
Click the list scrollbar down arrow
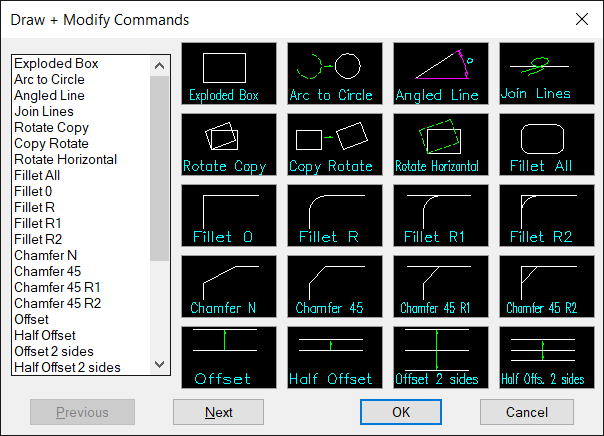(159, 364)
